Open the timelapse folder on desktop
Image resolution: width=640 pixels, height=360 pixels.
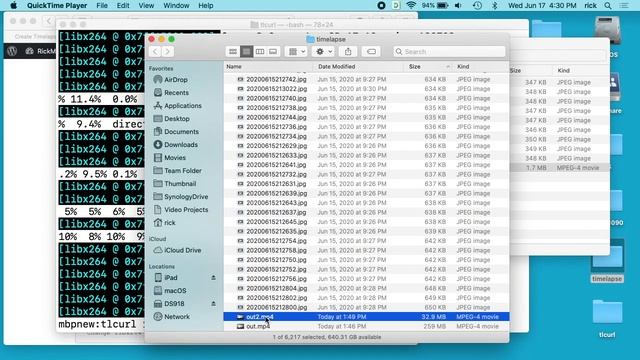click(x=607, y=262)
